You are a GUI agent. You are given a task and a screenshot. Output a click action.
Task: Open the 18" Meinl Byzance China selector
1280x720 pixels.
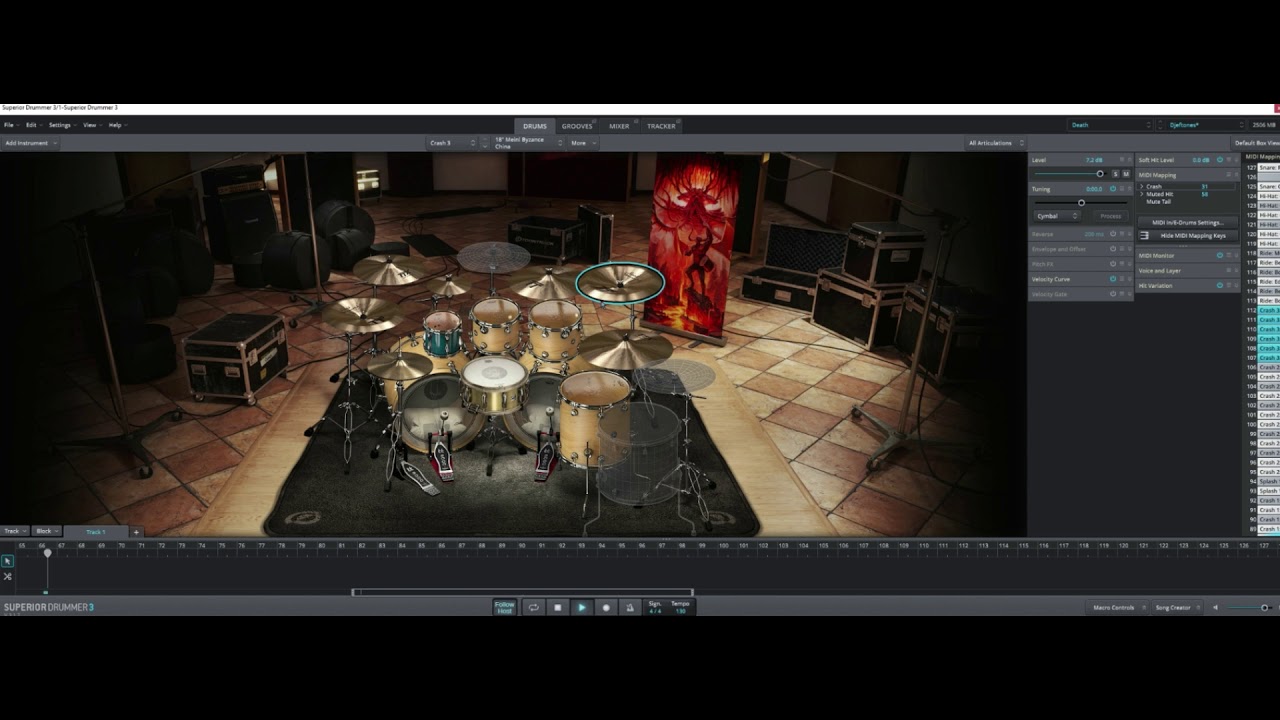click(x=528, y=143)
